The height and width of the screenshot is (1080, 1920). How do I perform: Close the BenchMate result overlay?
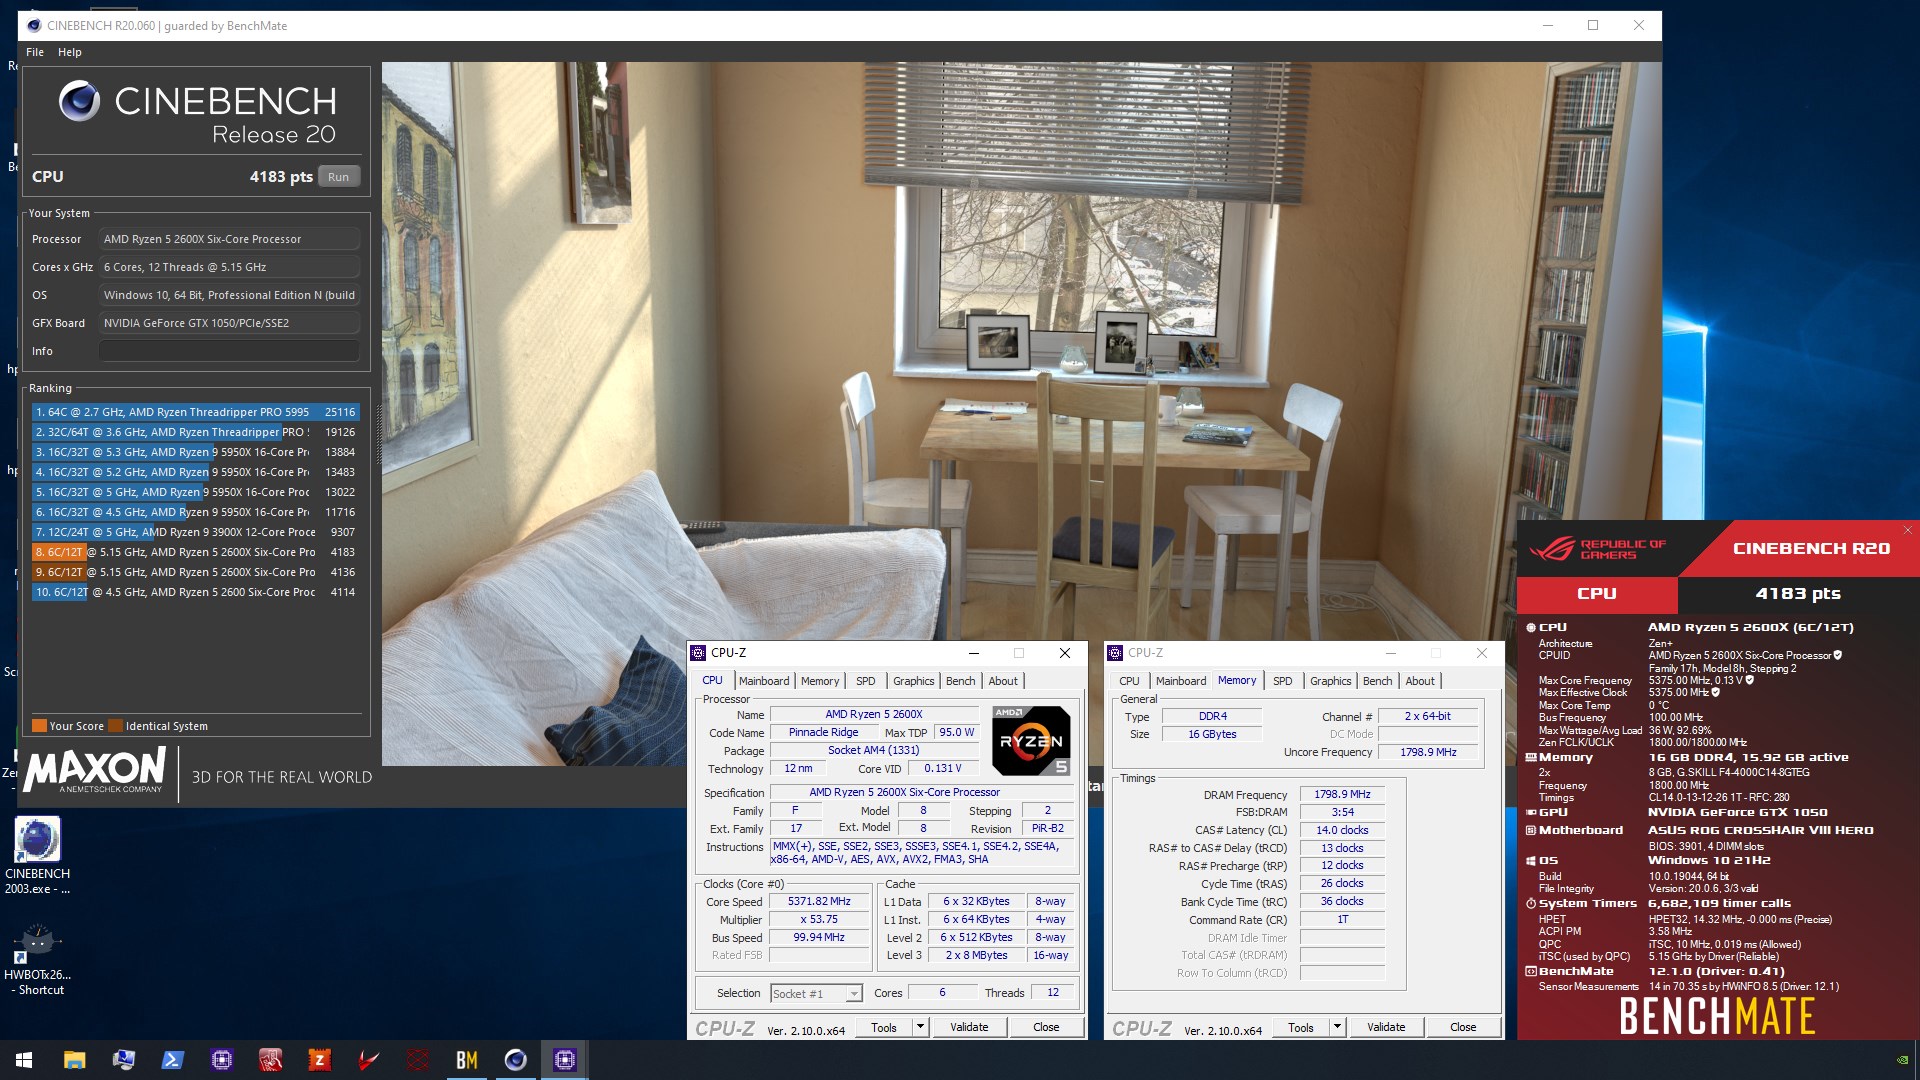coord(1908,530)
